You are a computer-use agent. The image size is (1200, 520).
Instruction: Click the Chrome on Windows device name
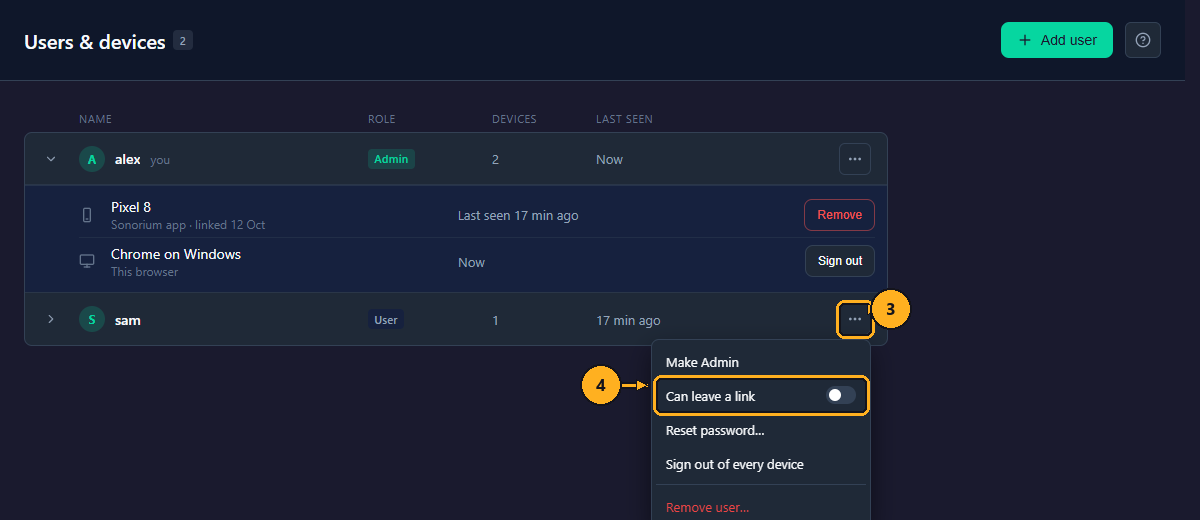tap(176, 254)
